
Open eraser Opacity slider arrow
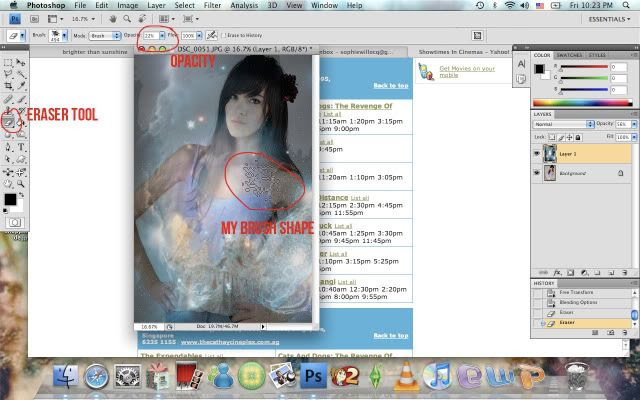click(x=162, y=36)
